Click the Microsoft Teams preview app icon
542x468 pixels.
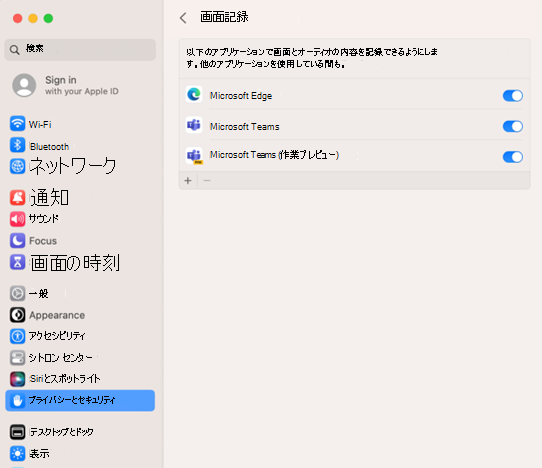point(194,156)
